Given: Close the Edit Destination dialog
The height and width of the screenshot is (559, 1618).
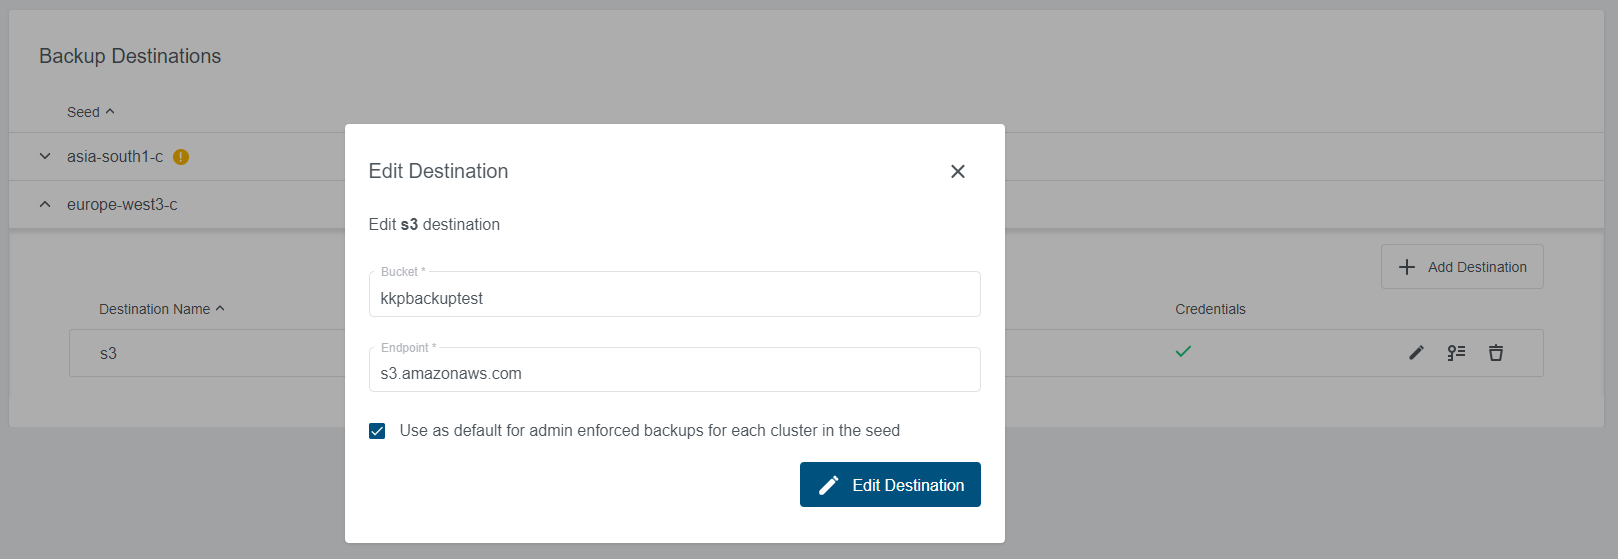Looking at the screenshot, I should 957,172.
